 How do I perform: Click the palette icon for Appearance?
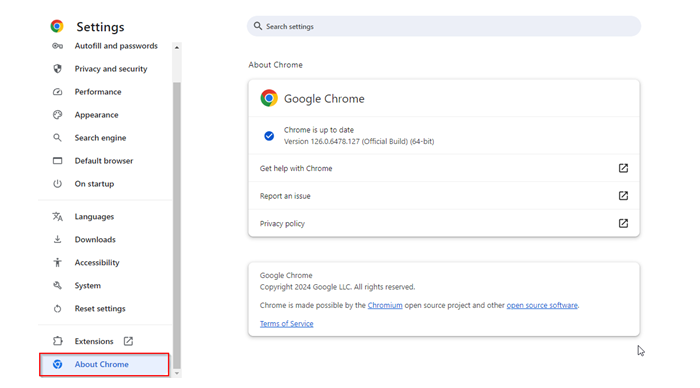tap(58, 115)
